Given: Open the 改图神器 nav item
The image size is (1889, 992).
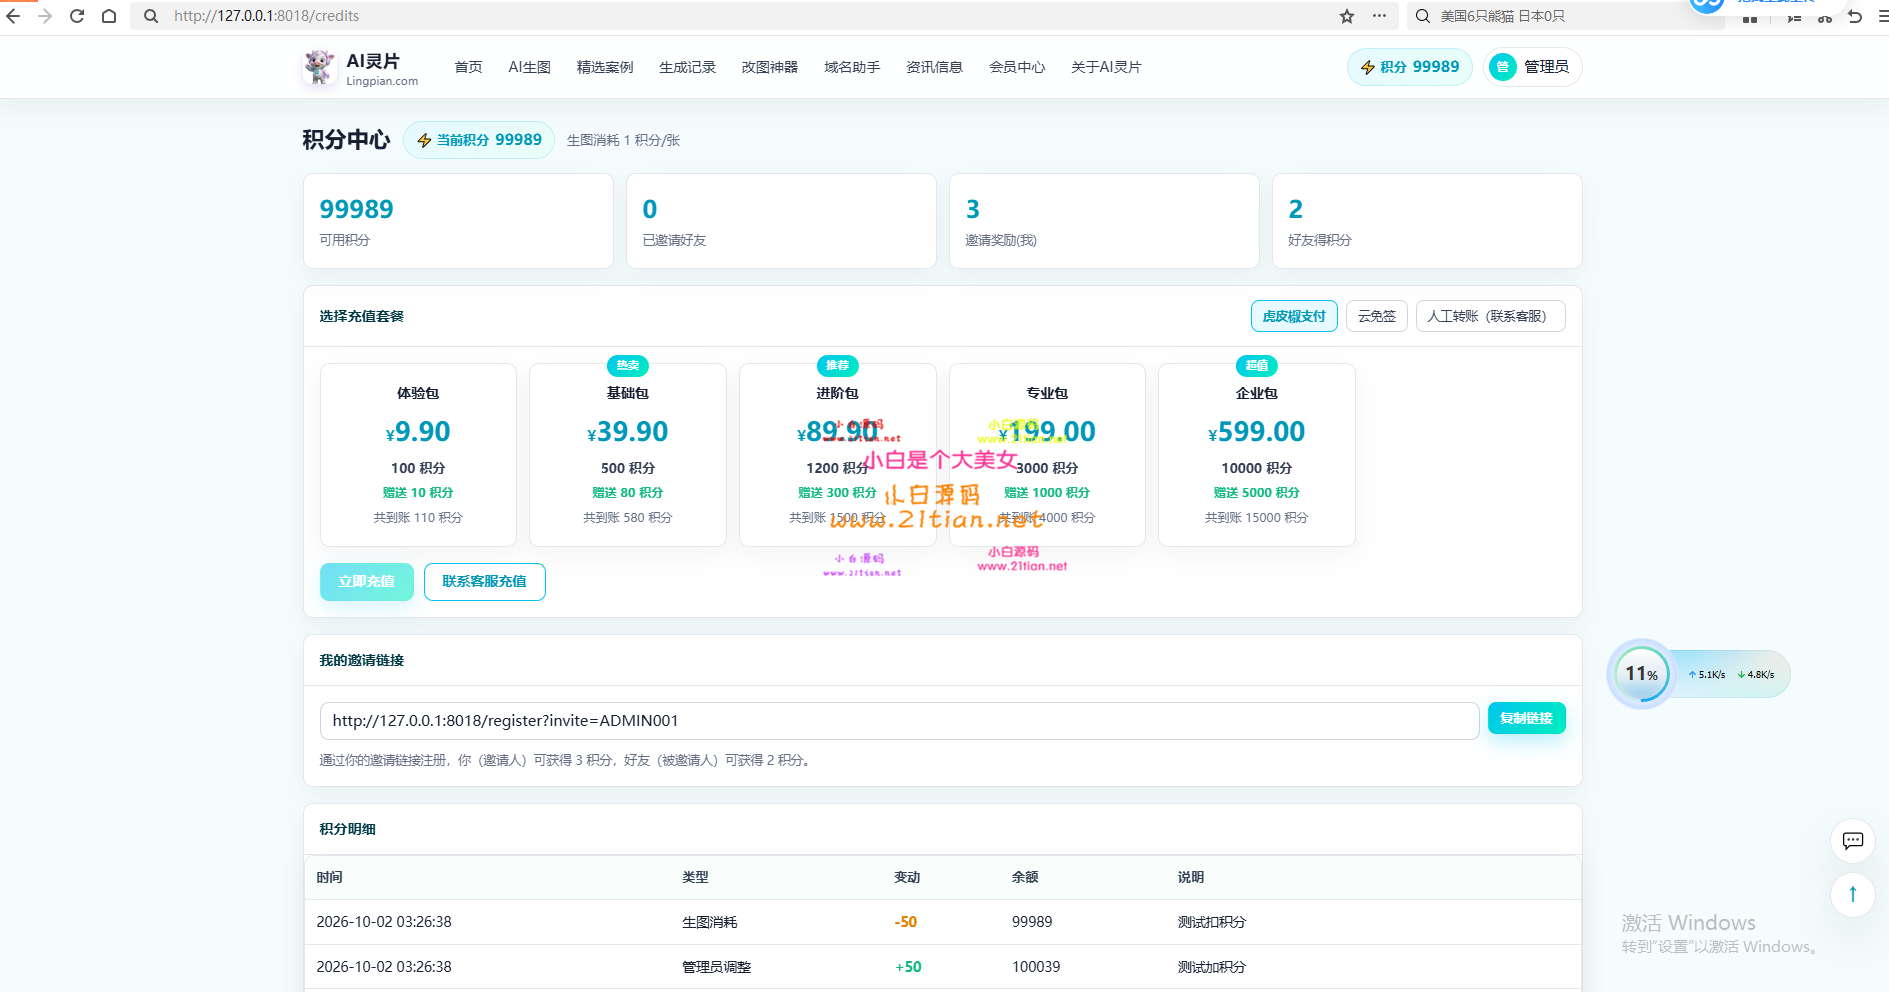Looking at the screenshot, I should (x=770, y=67).
